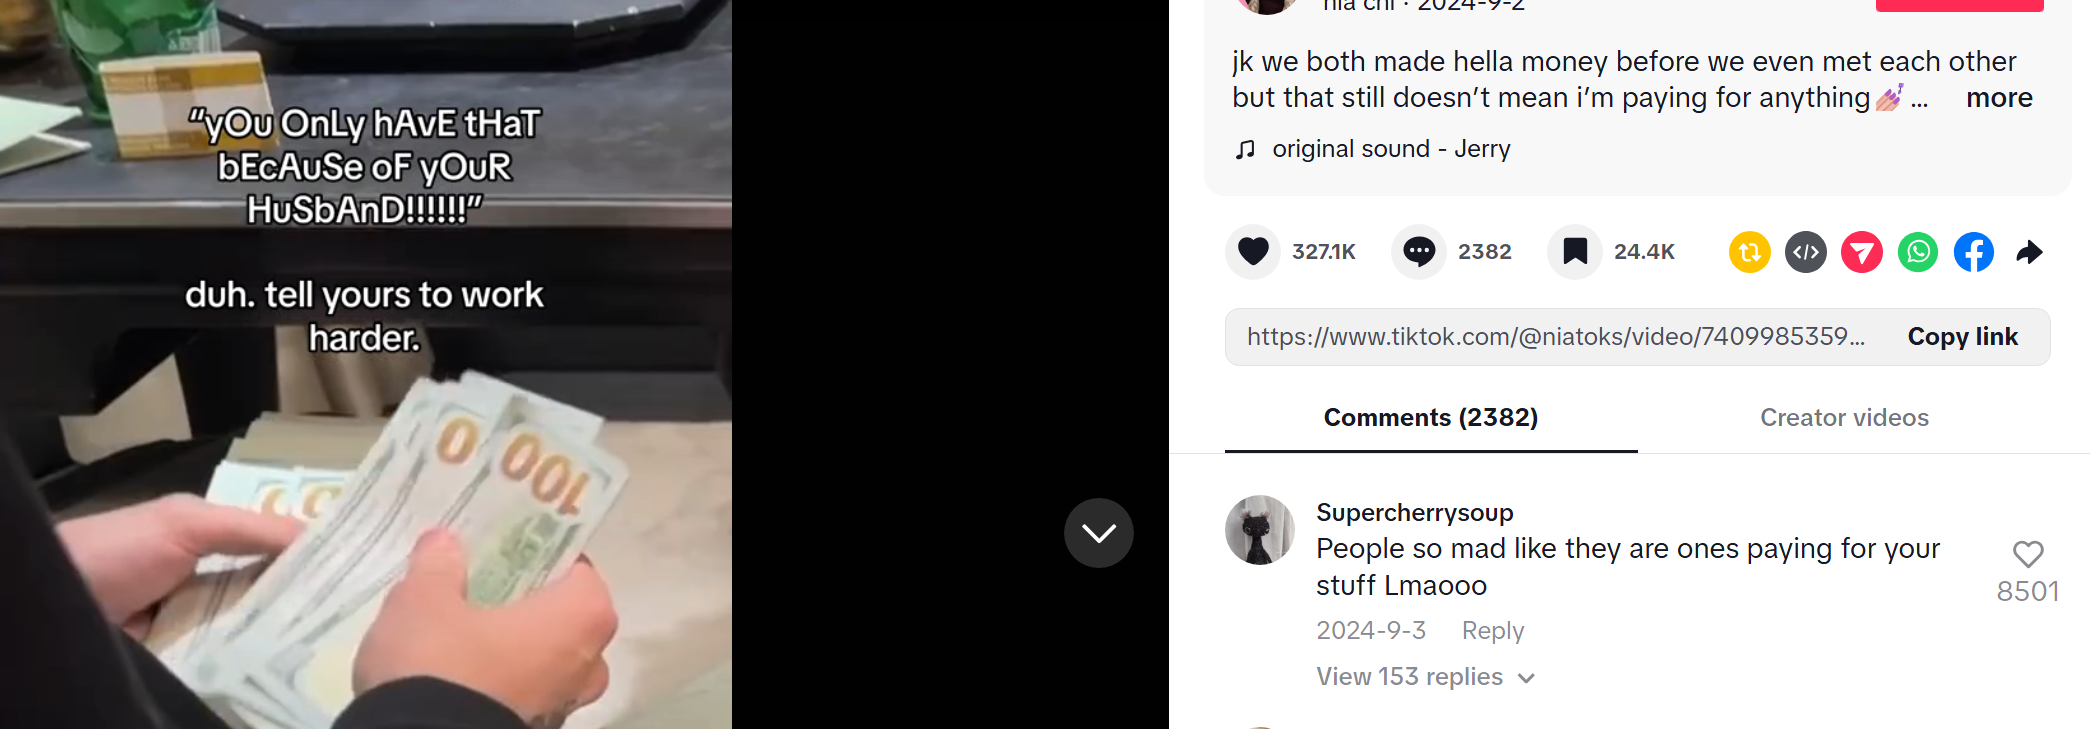
Task: Open Supercherrysoup's profile avatar
Action: tap(1260, 530)
